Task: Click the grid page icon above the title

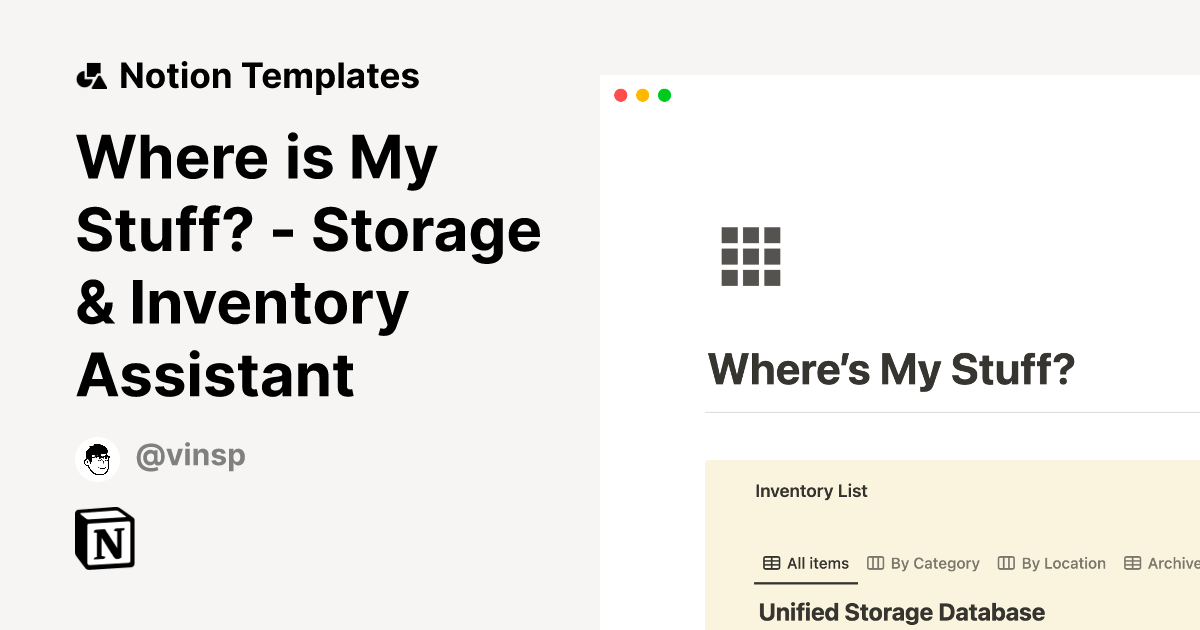Action: point(751,257)
